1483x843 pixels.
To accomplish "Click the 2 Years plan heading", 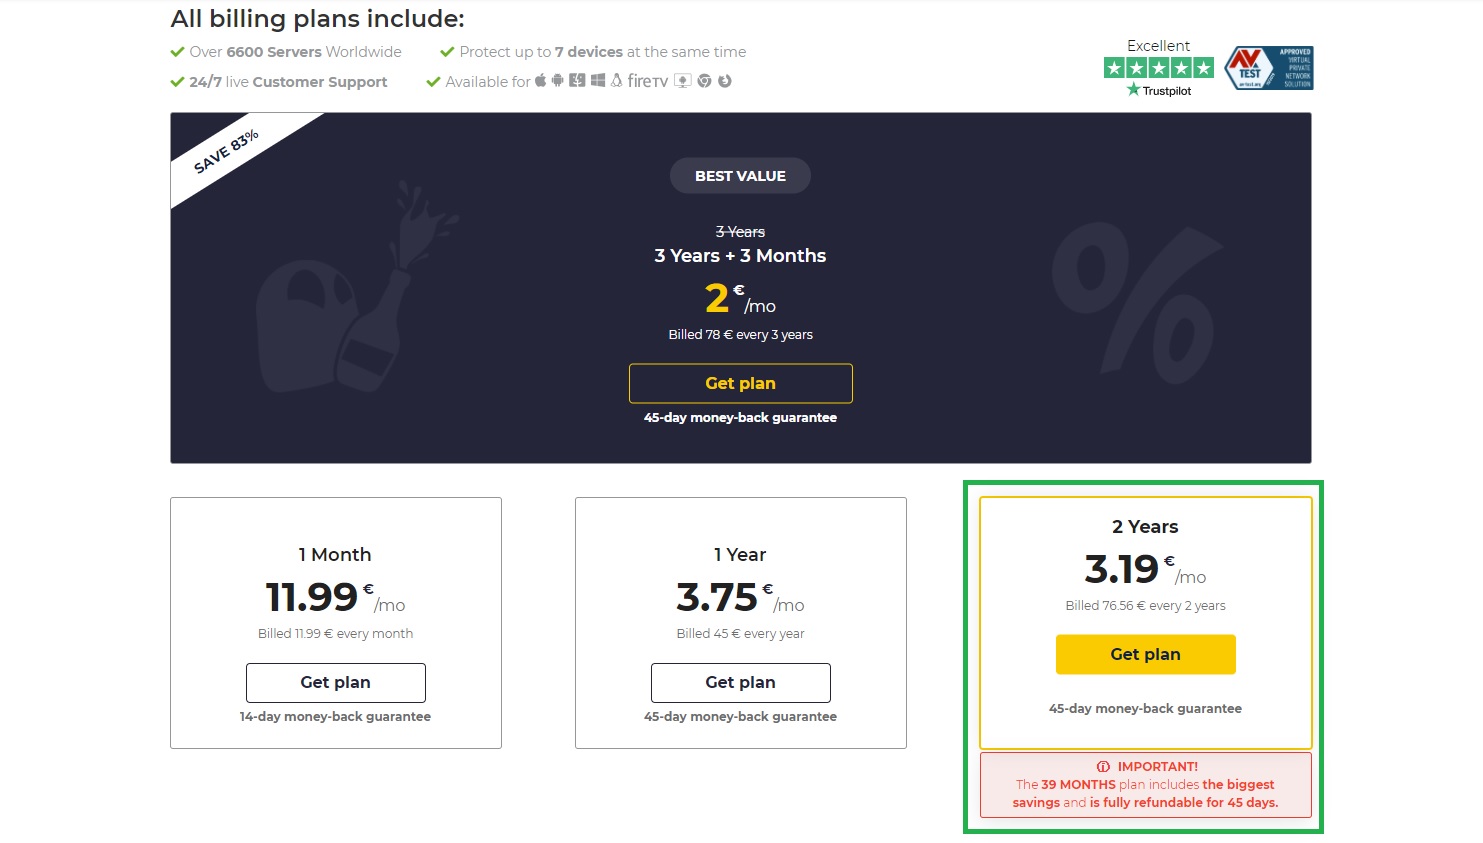I will (1145, 527).
